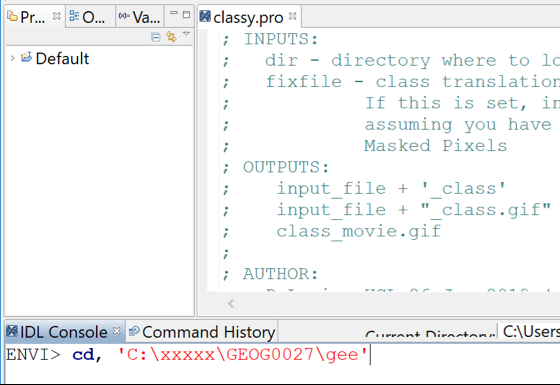
Task: Click the classy.pro file icon
Action: (205, 16)
